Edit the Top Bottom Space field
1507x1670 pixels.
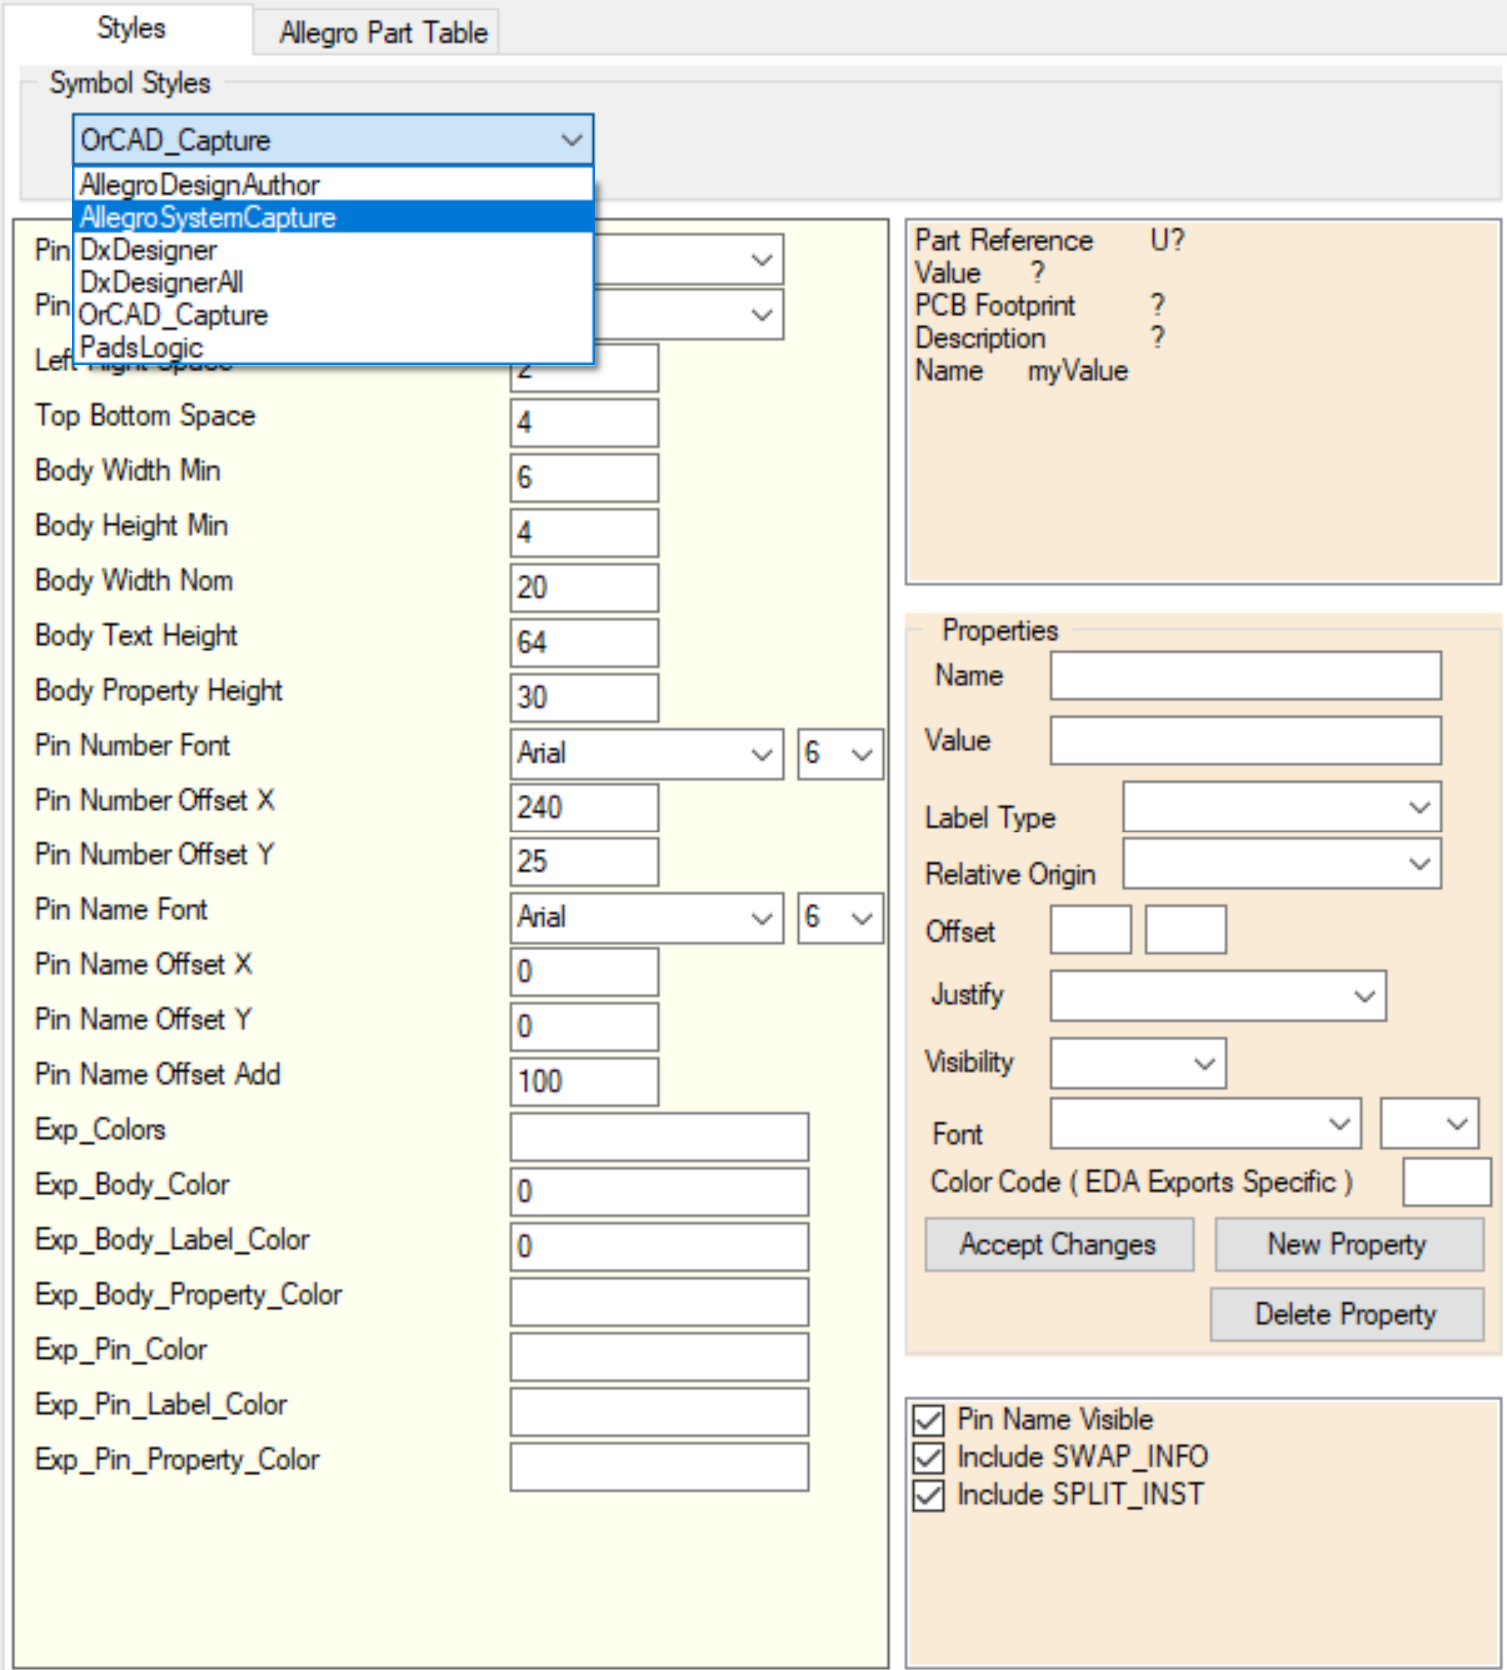pos(584,423)
